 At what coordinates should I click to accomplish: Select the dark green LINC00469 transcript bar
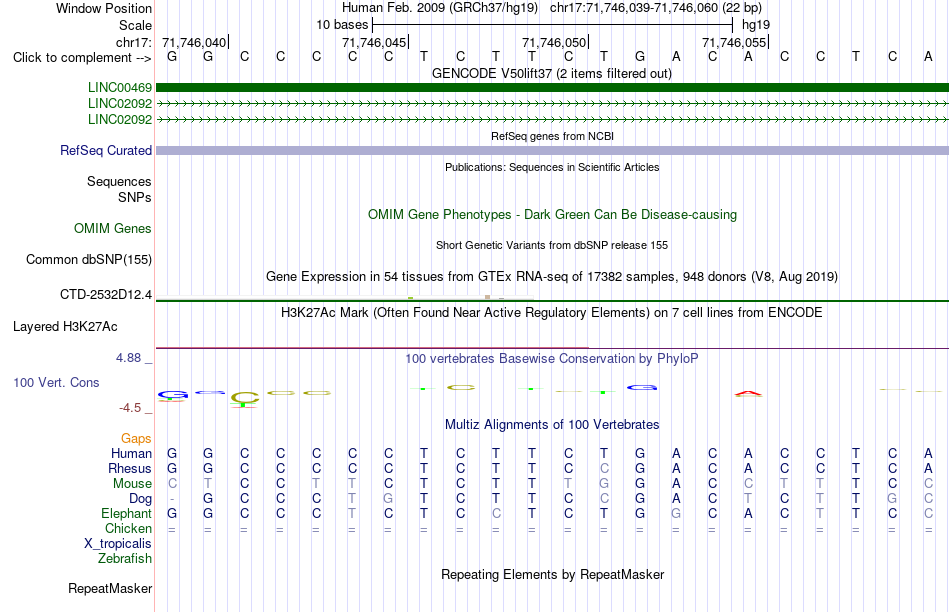[x=552, y=88]
